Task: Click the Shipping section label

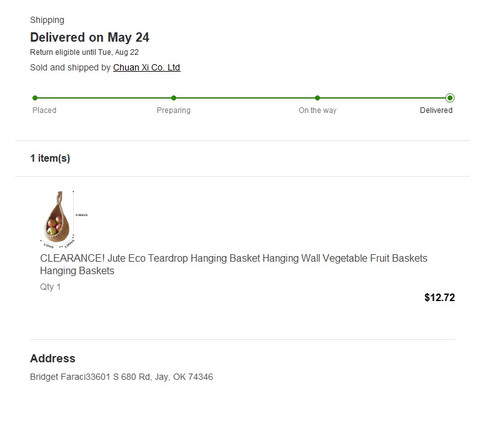Action: (x=47, y=20)
